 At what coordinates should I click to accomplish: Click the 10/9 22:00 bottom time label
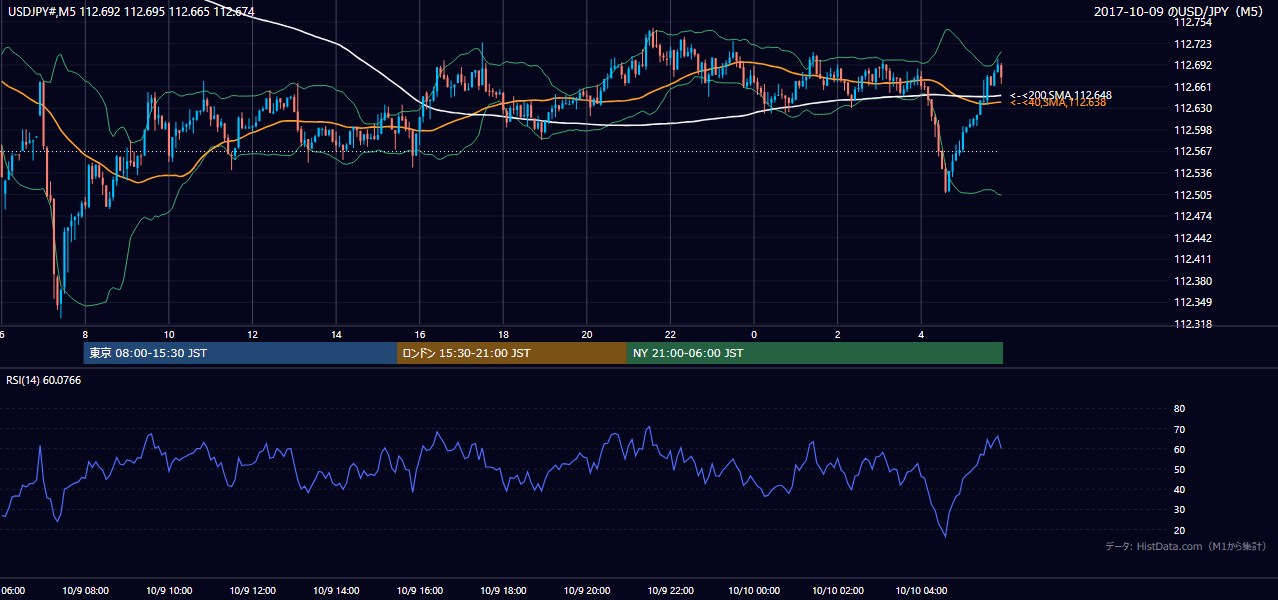(x=670, y=591)
